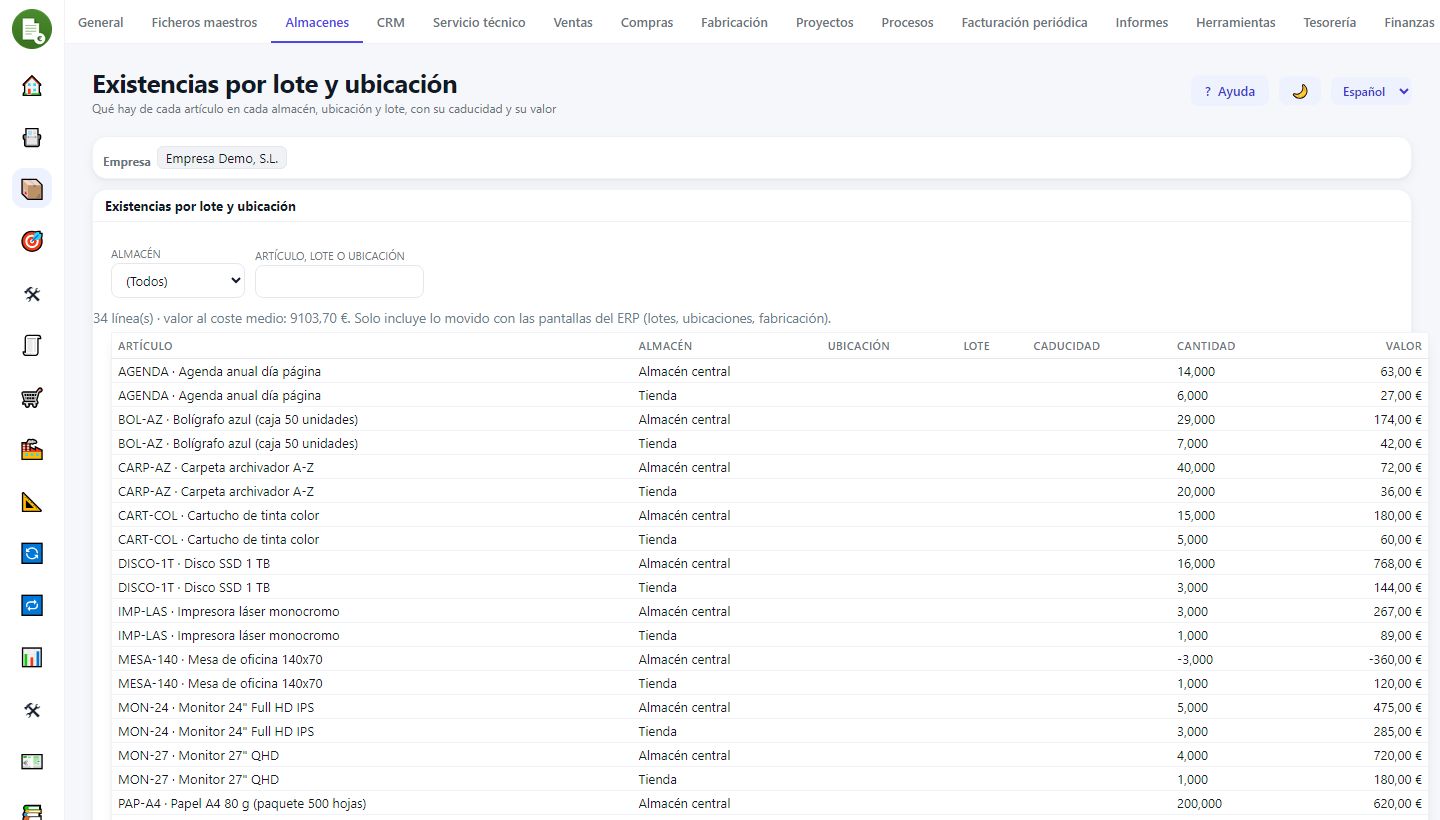The width and height of the screenshot is (1440, 820).
Task: Select 'IMP-LAS' article in the 89,00 € row
Action: click(229, 635)
